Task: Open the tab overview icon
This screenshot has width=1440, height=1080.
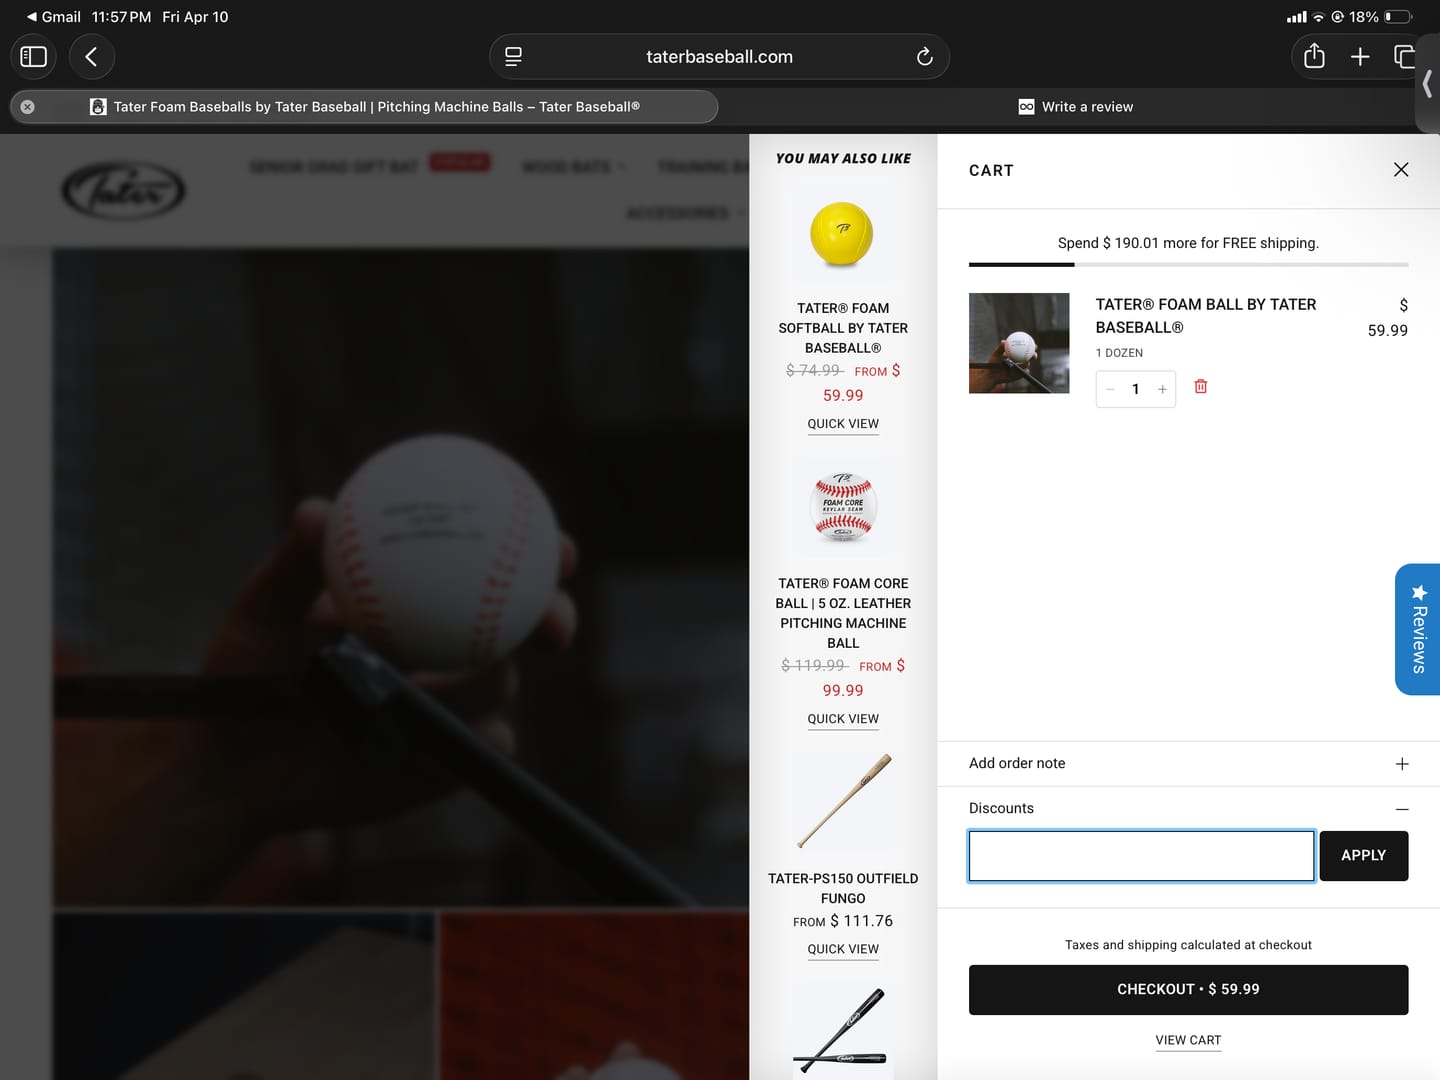Action: [x=1405, y=56]
